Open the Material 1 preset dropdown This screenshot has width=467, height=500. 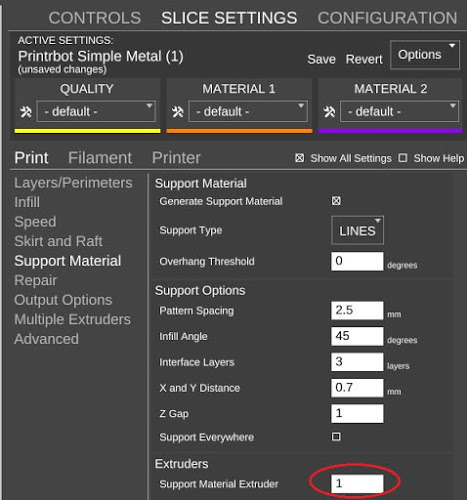pyautogui.click(x=248, y=111)
